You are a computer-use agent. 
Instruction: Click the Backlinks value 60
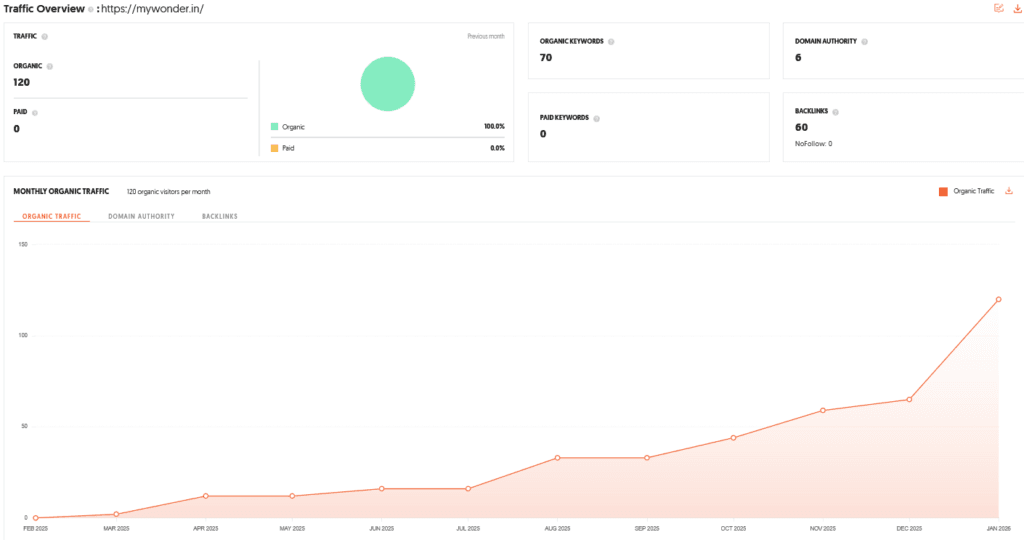point(801,127)
